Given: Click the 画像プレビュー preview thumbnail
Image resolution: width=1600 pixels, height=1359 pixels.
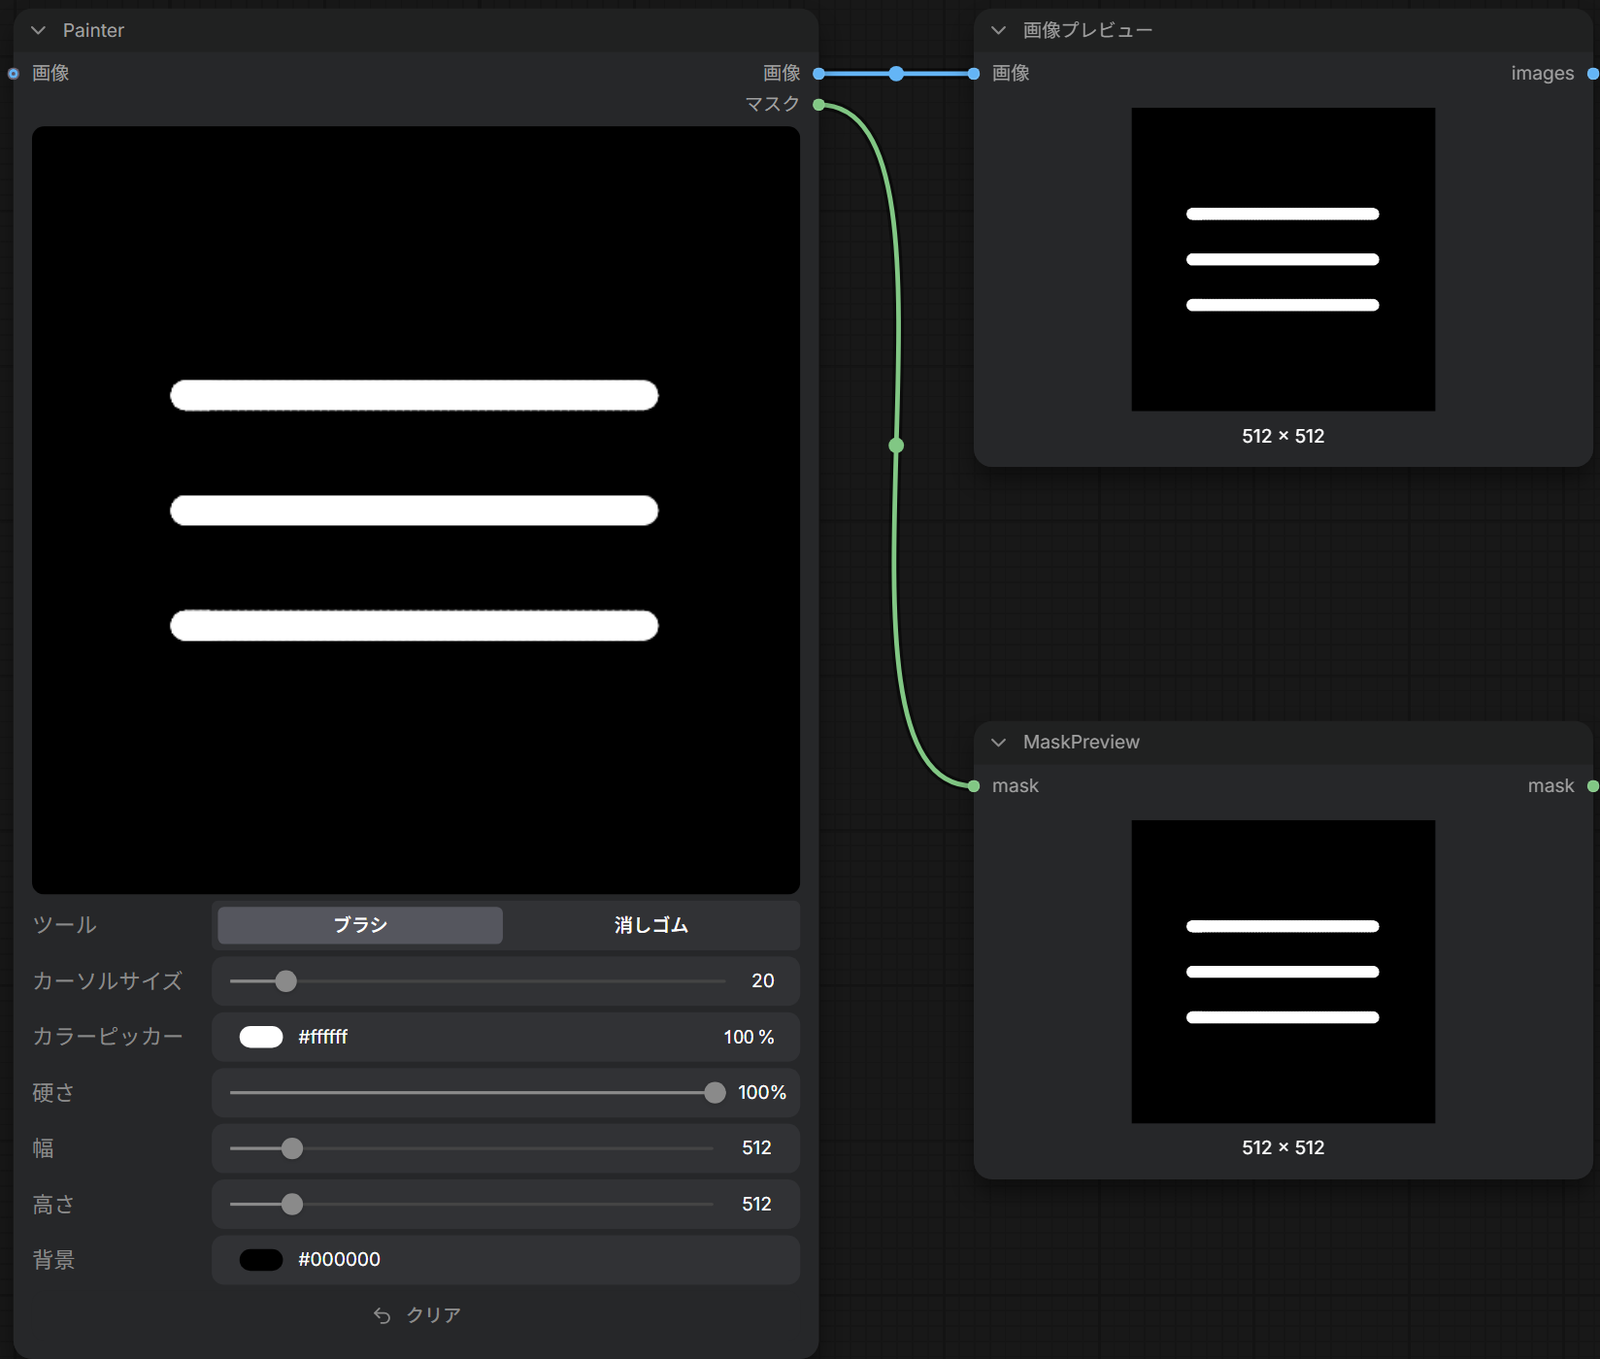Looking at the screenshot, I should click(1283, 259).
